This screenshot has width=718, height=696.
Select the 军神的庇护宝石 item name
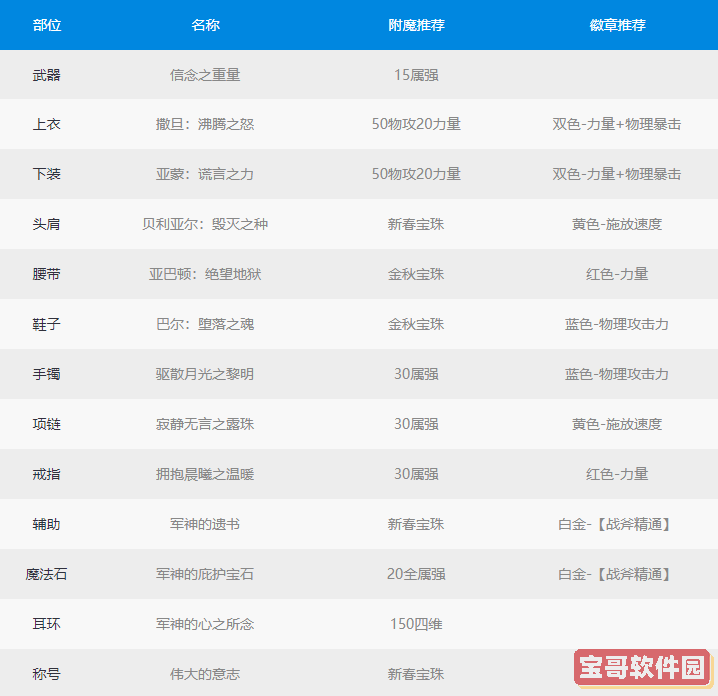click(x=205, y=574)
